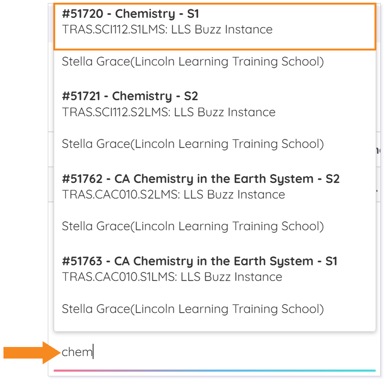The height and width of the screenshot is (384, 388).
Task: Click the gradient underline below the search input
Action: tap(215, 370)
